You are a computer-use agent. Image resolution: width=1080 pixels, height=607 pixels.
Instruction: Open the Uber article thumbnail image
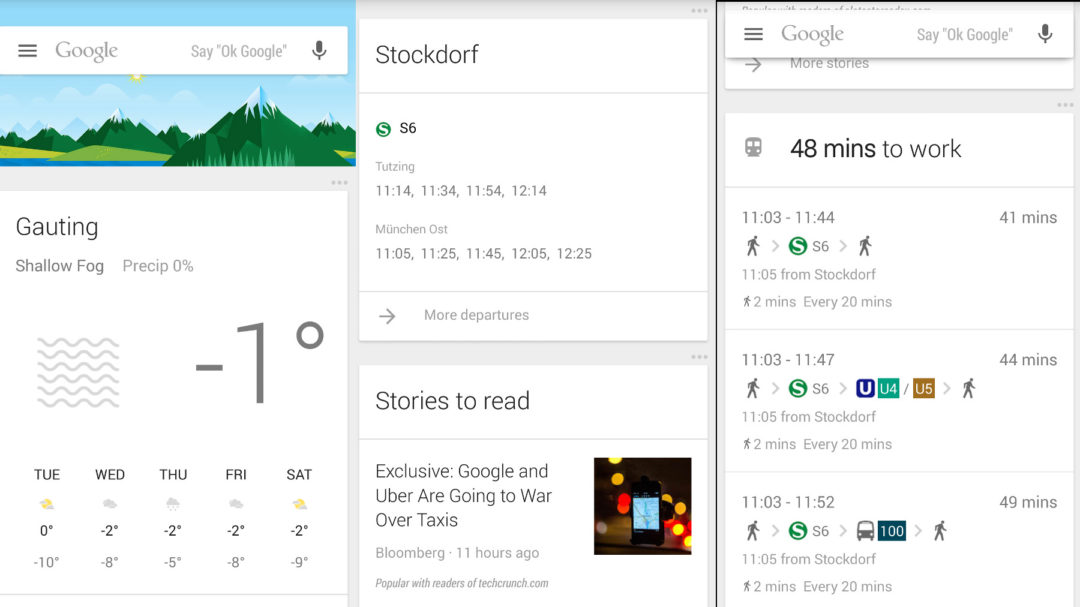click(643, 506)
